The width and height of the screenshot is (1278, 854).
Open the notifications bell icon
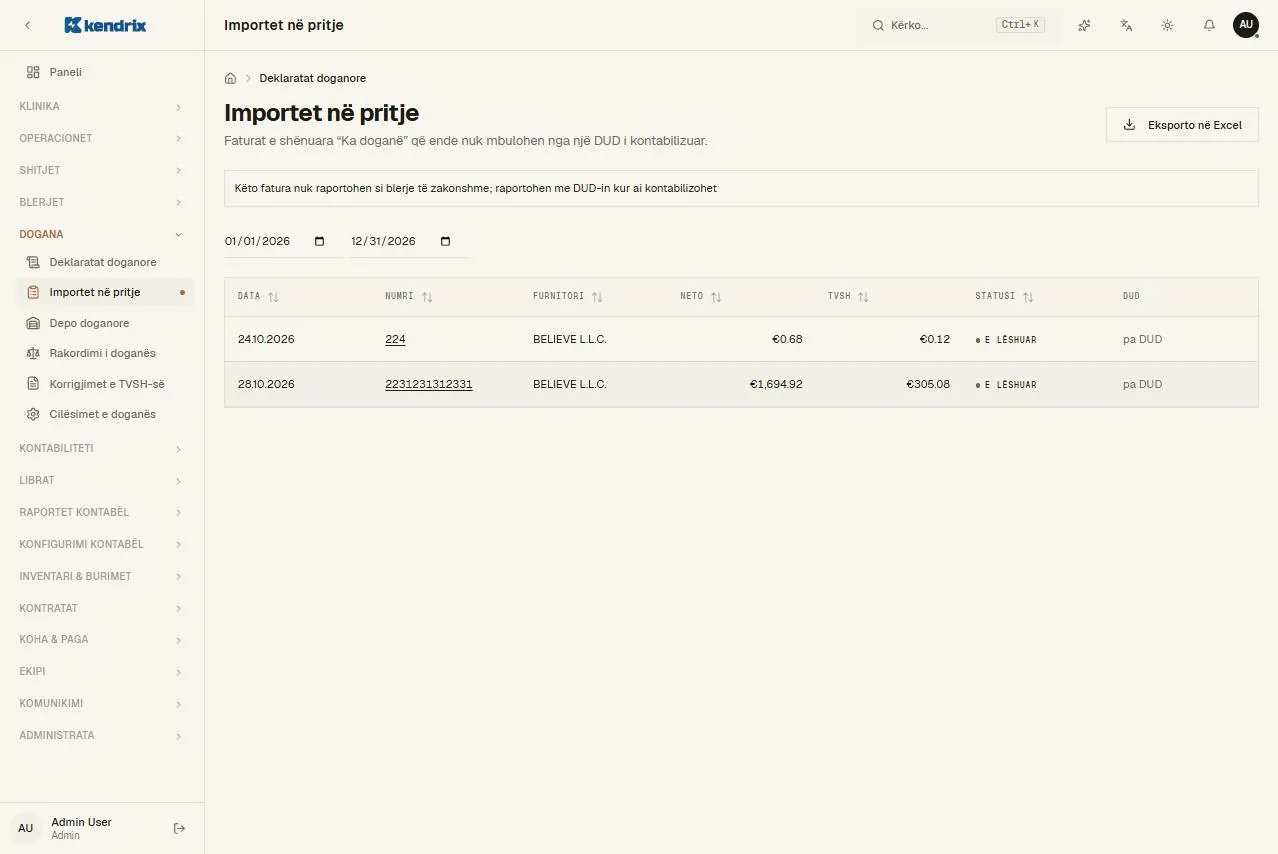[1209, 25]
